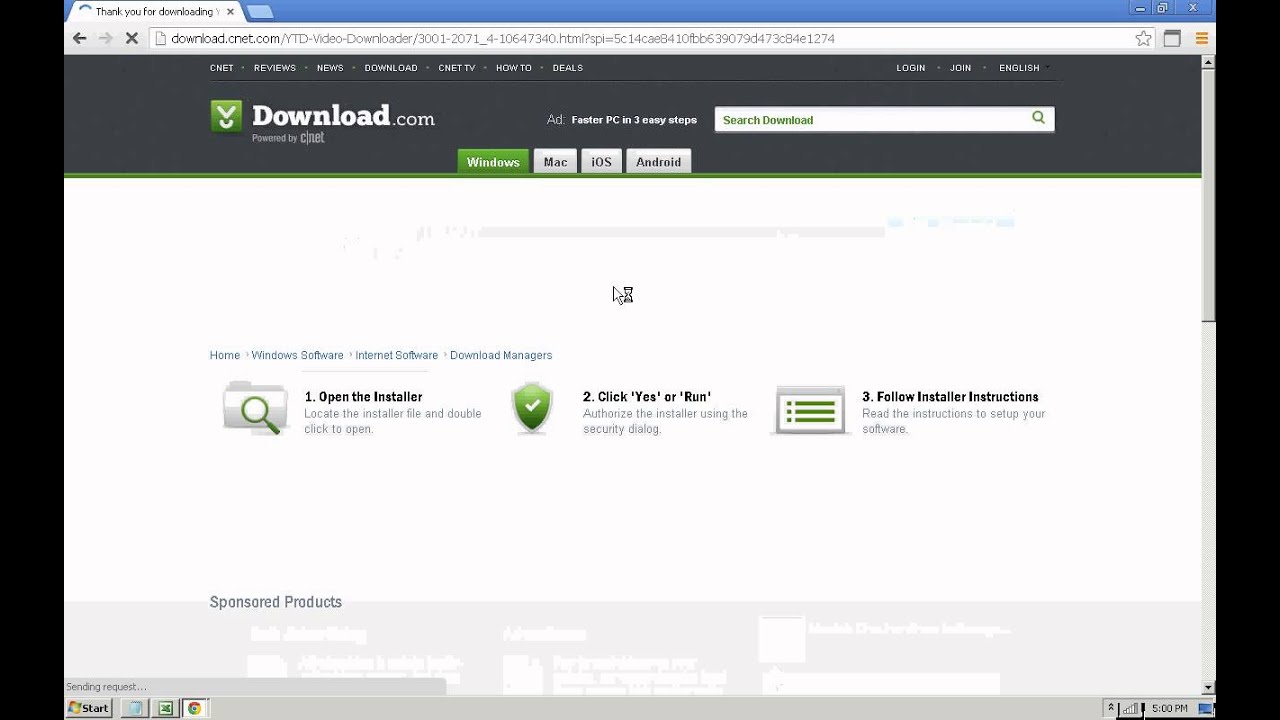Screen dimensions: 1280x720
Task: Go to Download Managers breadcrumb
Action: [x=501, y=355]
